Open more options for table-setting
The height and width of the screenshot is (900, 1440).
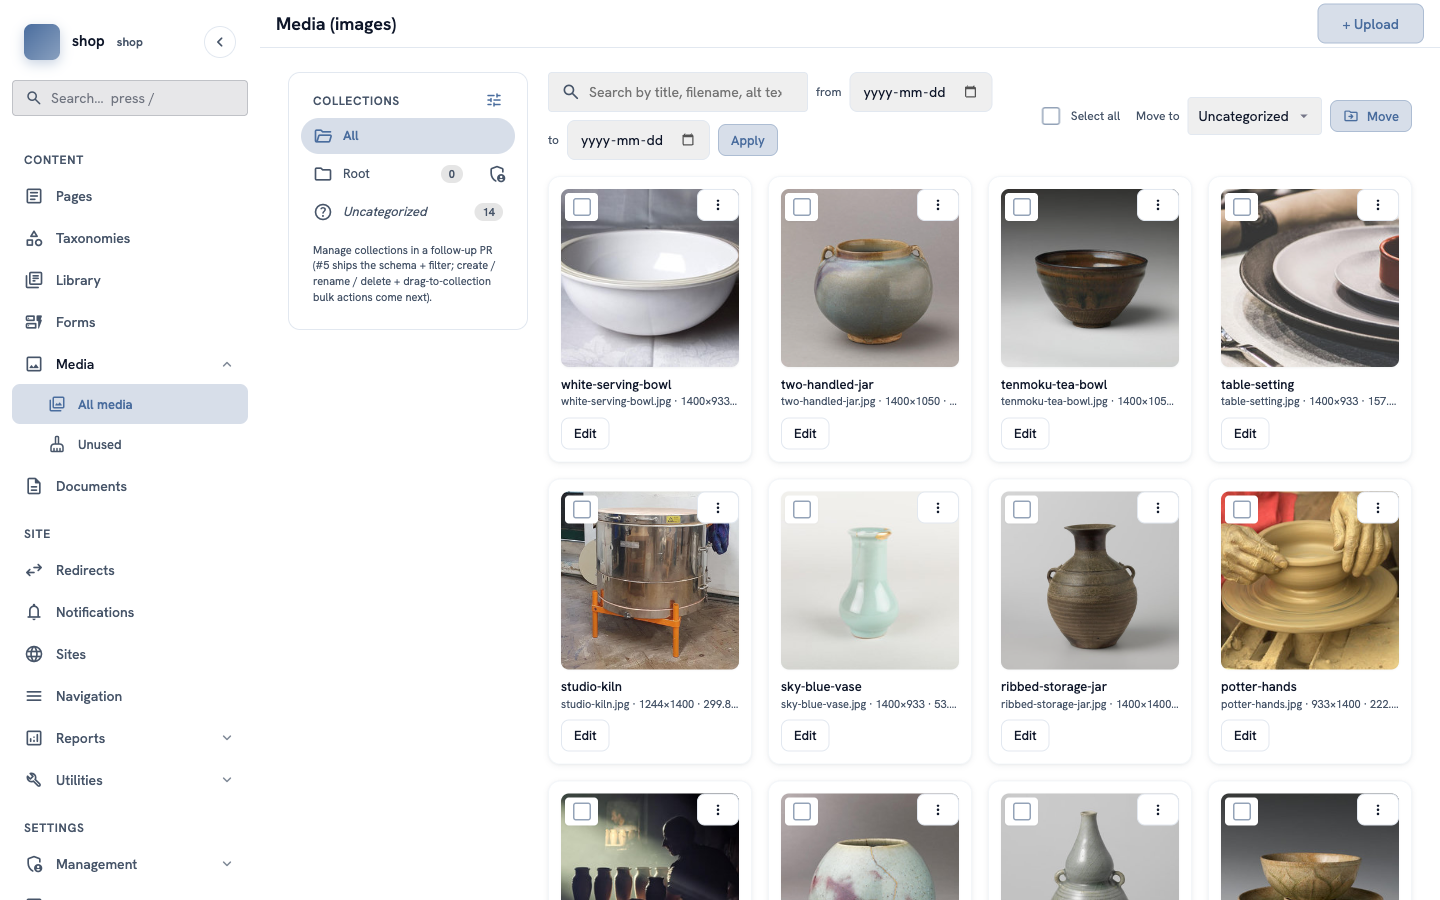(1378, 205)
